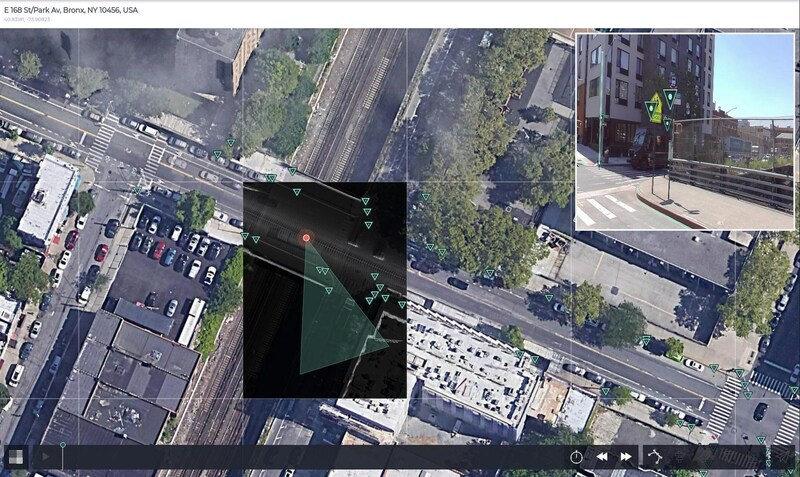The height and width of the screenshot is (477, 800).
Task: Click the rewind double-arrow button
Action: tap(603, 456)
